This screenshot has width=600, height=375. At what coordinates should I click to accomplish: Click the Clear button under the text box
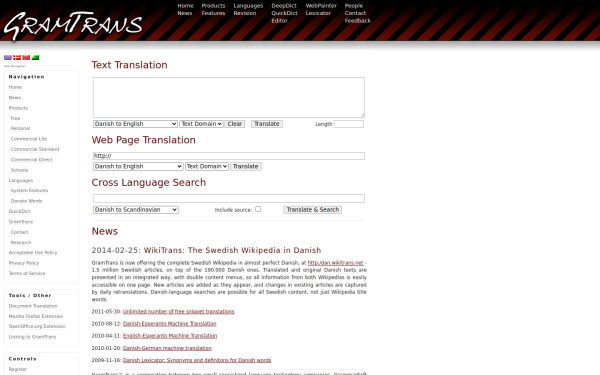235,124
